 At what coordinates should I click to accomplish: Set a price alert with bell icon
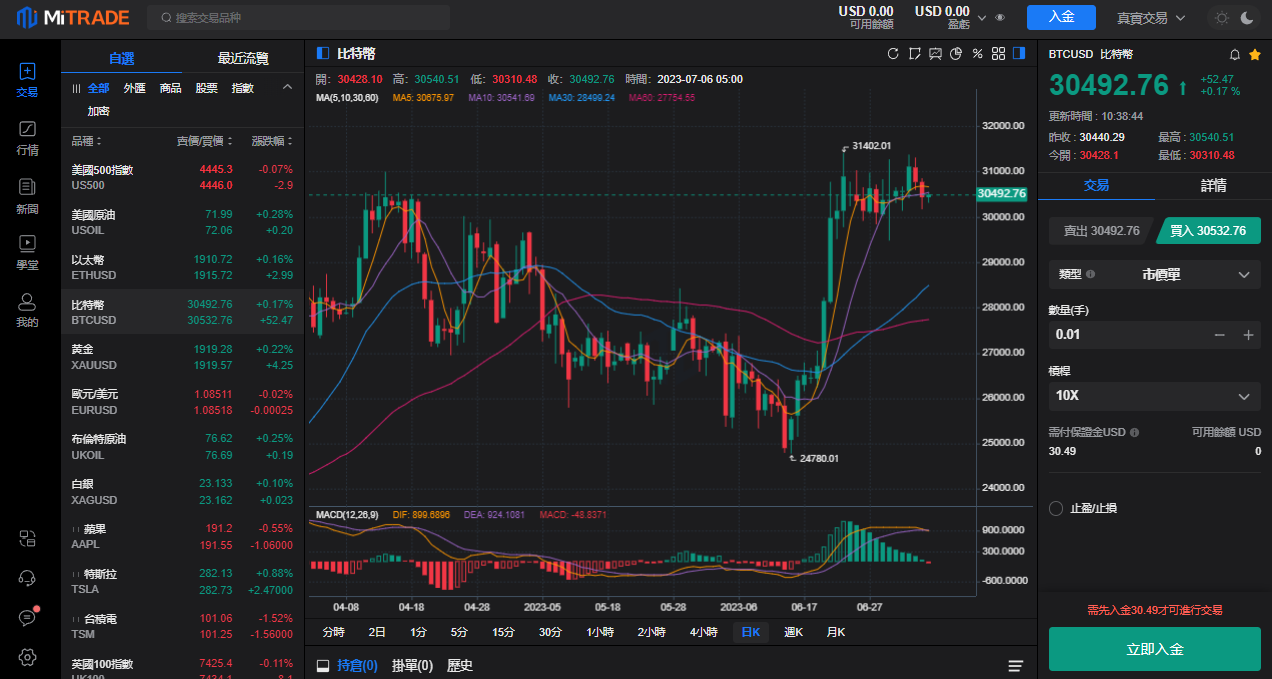(x=1234, y=54)
